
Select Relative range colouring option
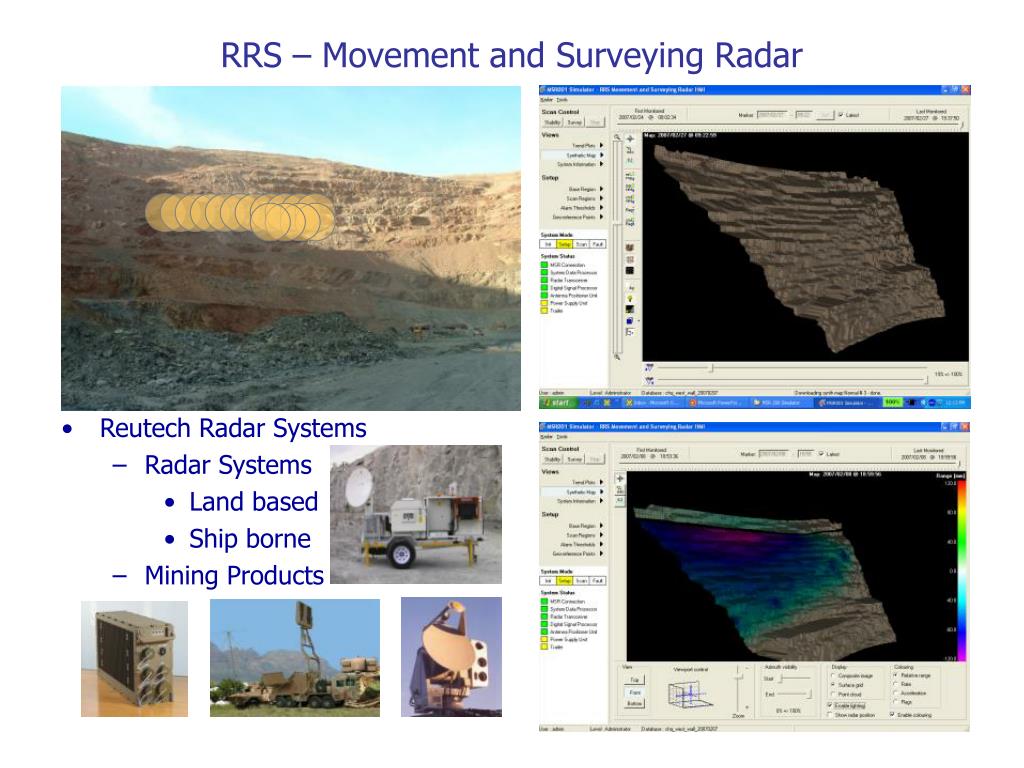(895, 675)
